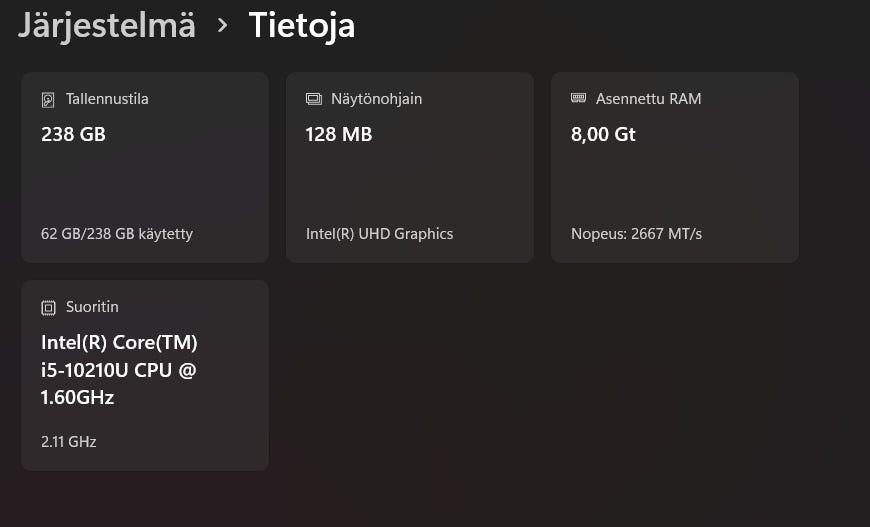Click the 128 MB video memory value
This screenshot has width=870, height=527.
click(x=338, y=134)
